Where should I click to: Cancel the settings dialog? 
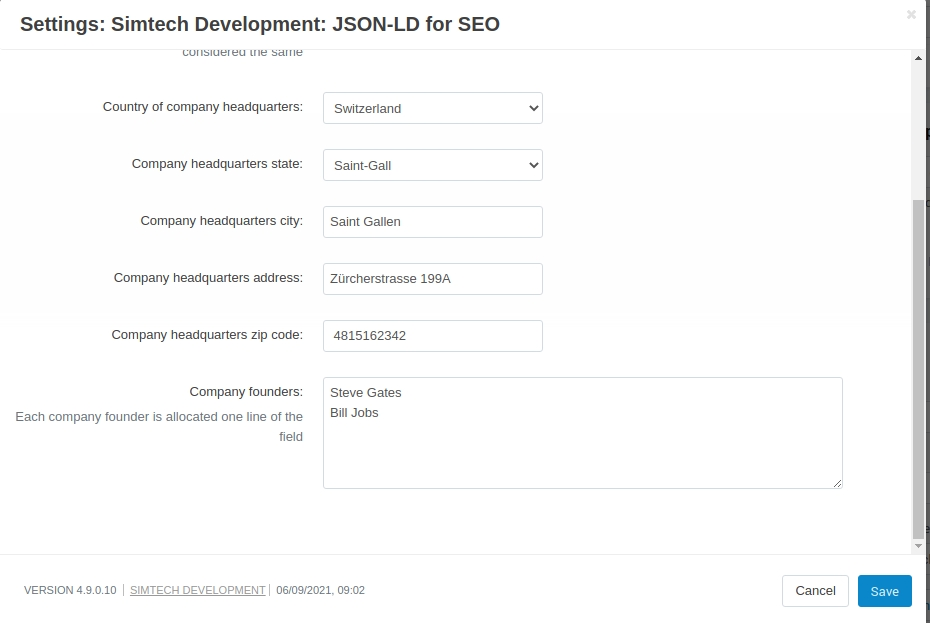point(815,591)
